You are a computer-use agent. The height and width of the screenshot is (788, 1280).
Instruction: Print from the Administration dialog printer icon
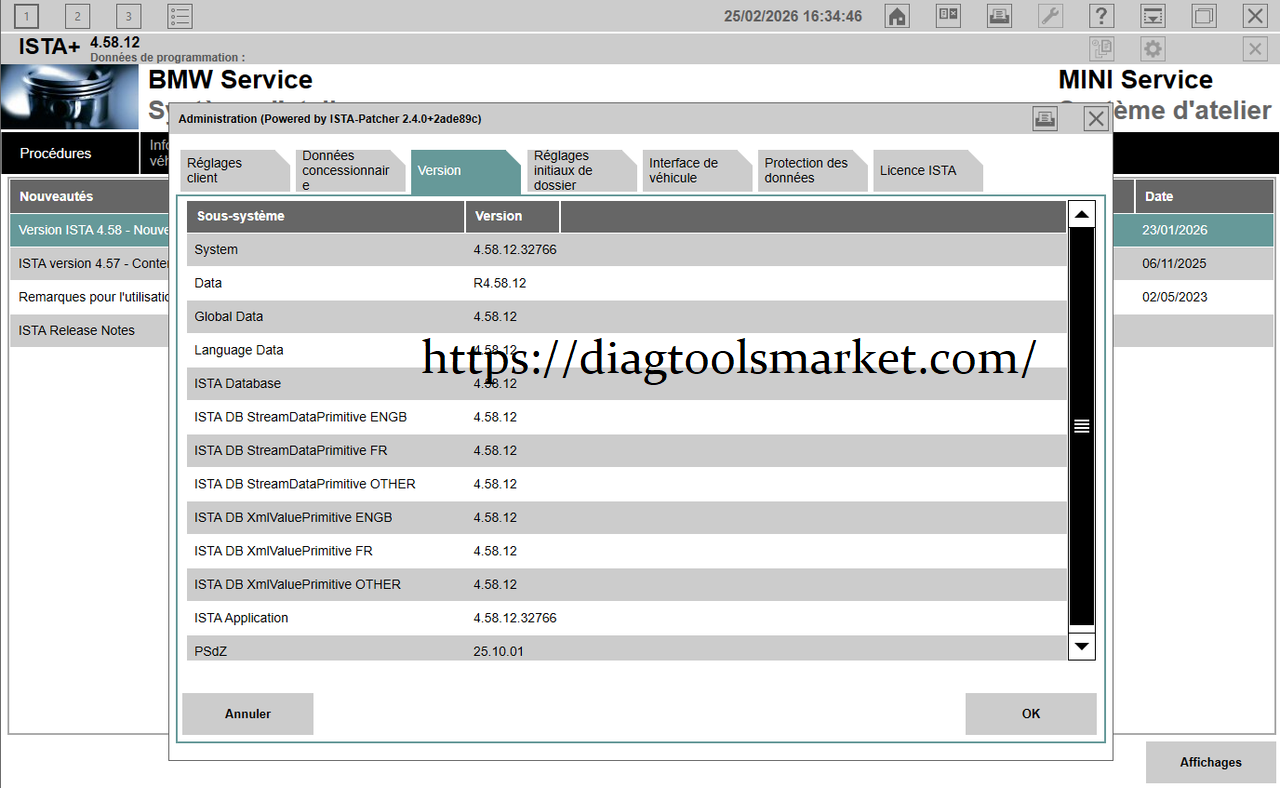click(x=1045, y=119)
